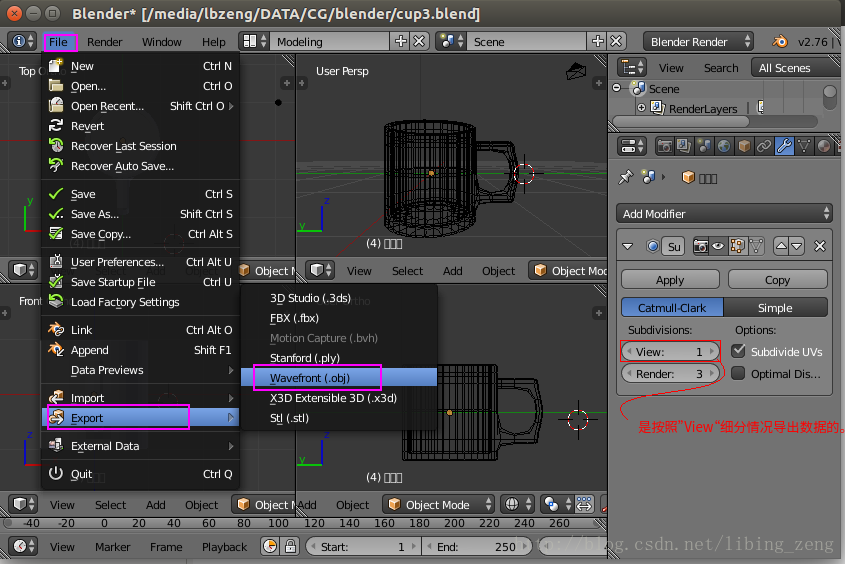Adjust the View subdivisions field
This screenshot has width=845, height=564.
coord(670,352)
